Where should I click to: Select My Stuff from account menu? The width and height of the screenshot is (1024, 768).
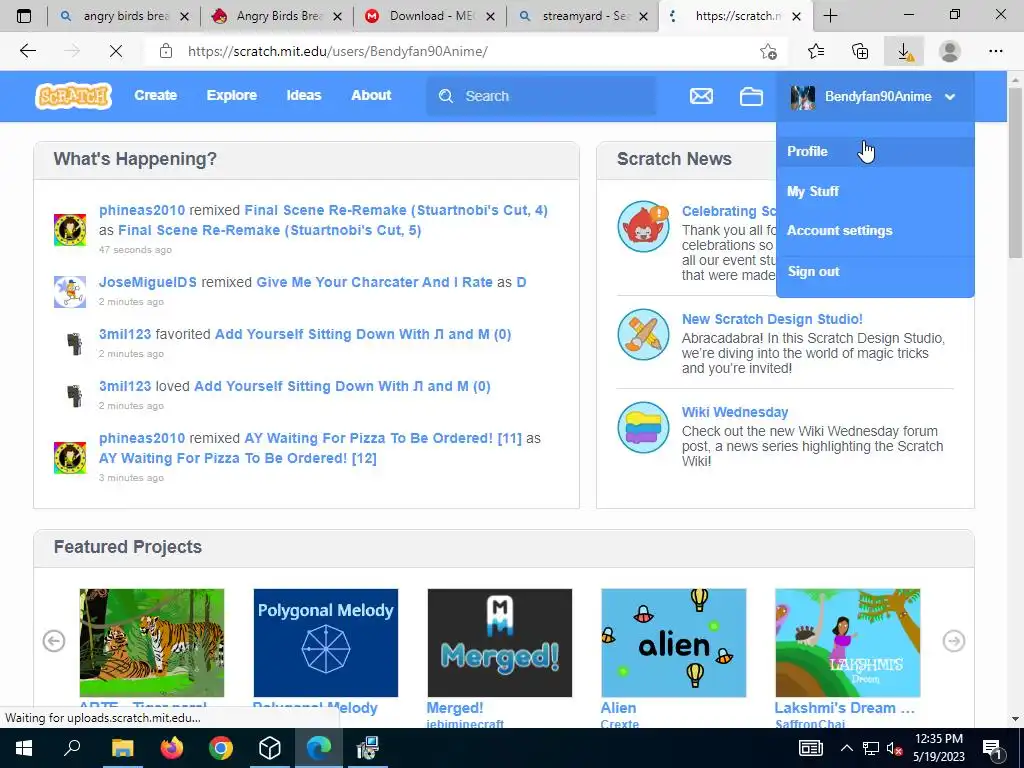click(875, 191)
